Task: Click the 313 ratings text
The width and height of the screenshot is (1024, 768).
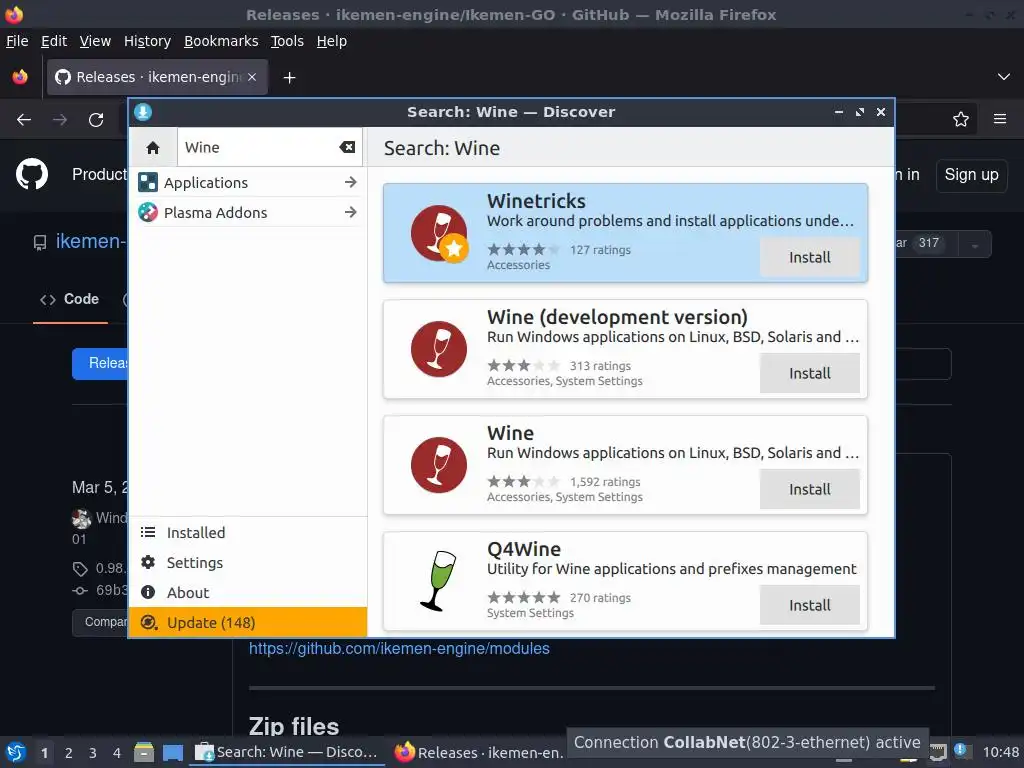Action: (x=600, y=366)
